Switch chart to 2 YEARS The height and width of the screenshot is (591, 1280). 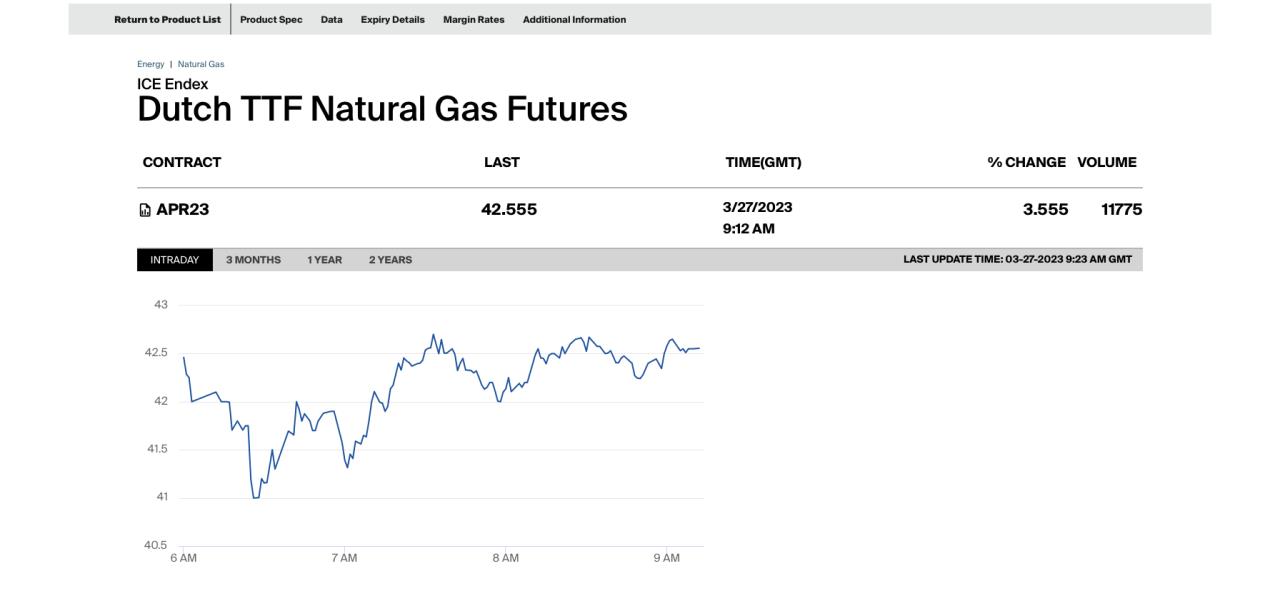390,260
